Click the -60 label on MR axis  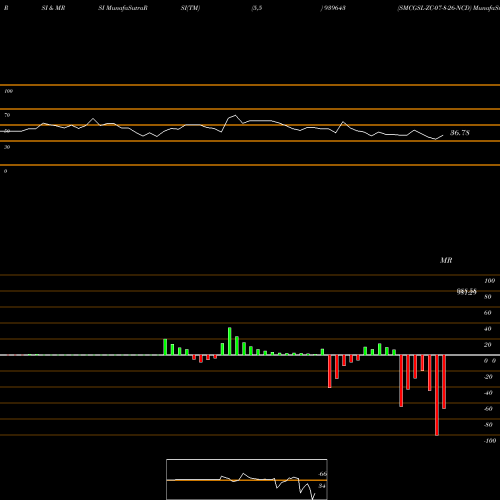click(488, 409)
